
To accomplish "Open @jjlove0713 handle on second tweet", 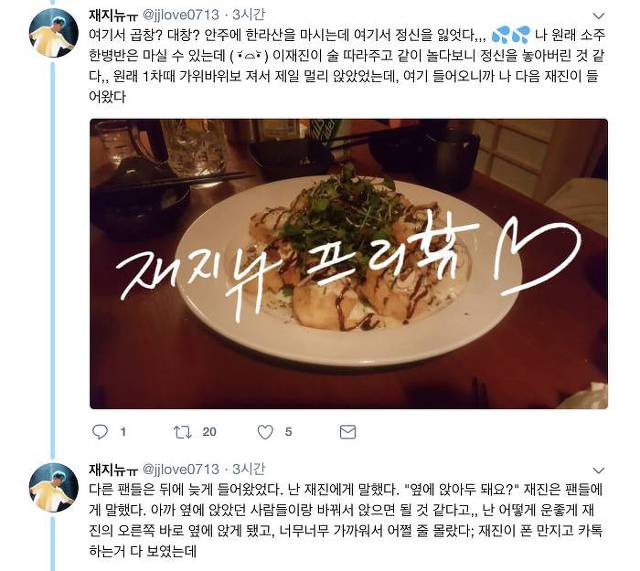I will pyautogui.click(x=181, y=469).
